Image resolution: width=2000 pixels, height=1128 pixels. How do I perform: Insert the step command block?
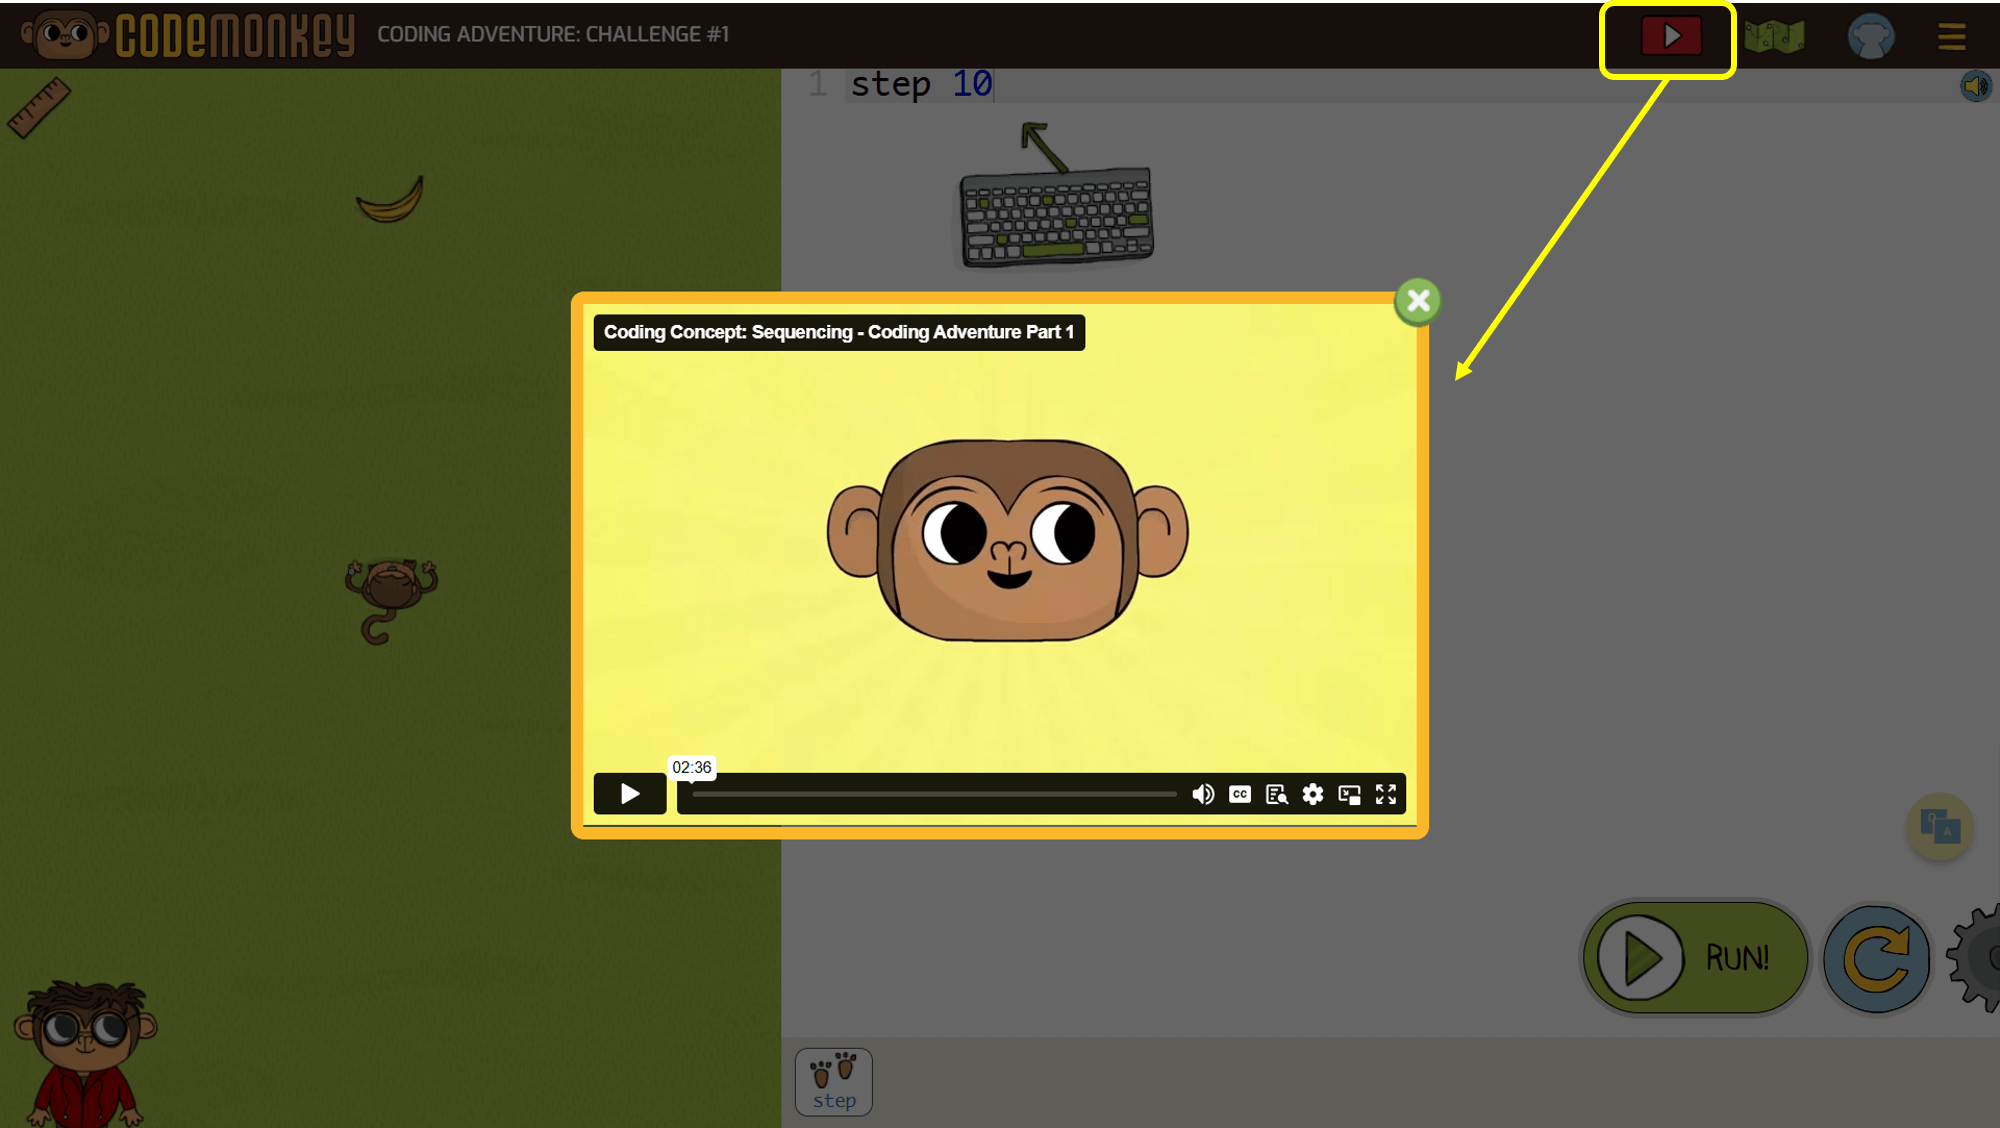(834, 1082)
